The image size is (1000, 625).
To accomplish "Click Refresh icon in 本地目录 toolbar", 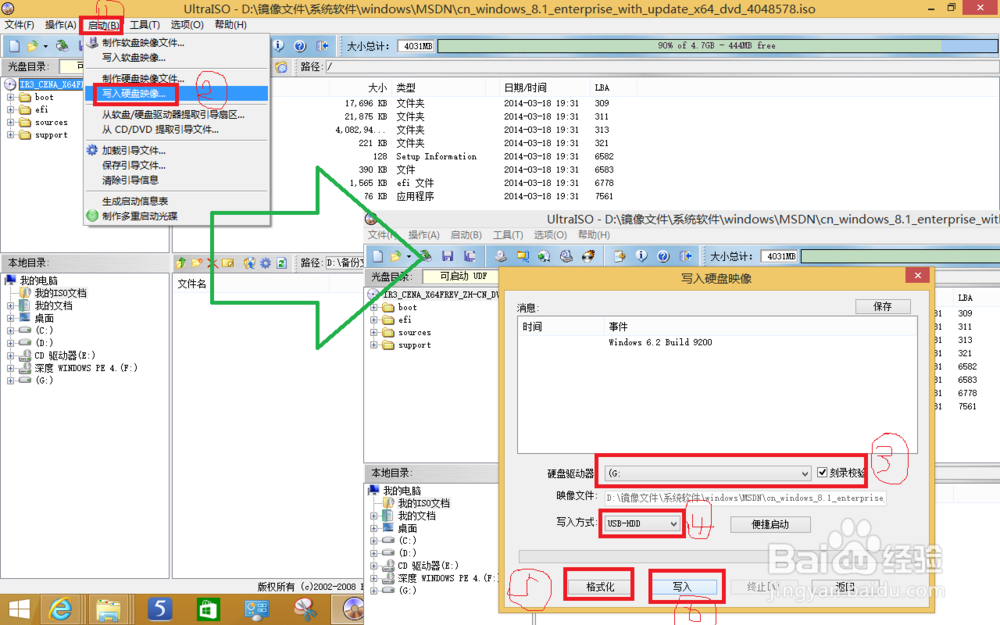I will tap(281, 263).
